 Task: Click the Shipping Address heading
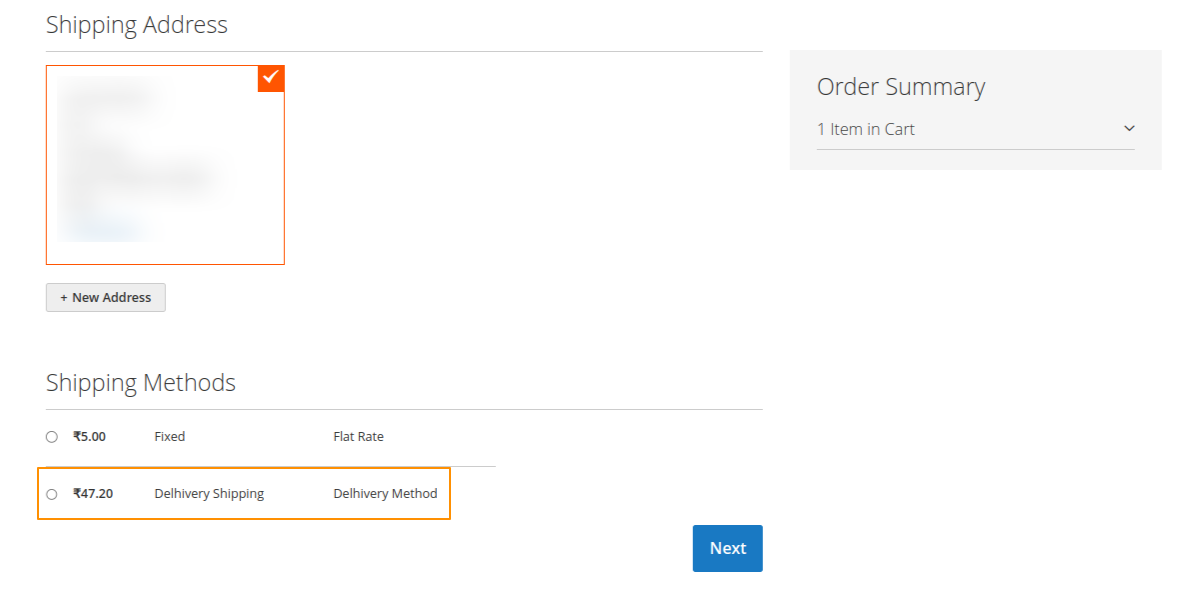tap(136, 24)
